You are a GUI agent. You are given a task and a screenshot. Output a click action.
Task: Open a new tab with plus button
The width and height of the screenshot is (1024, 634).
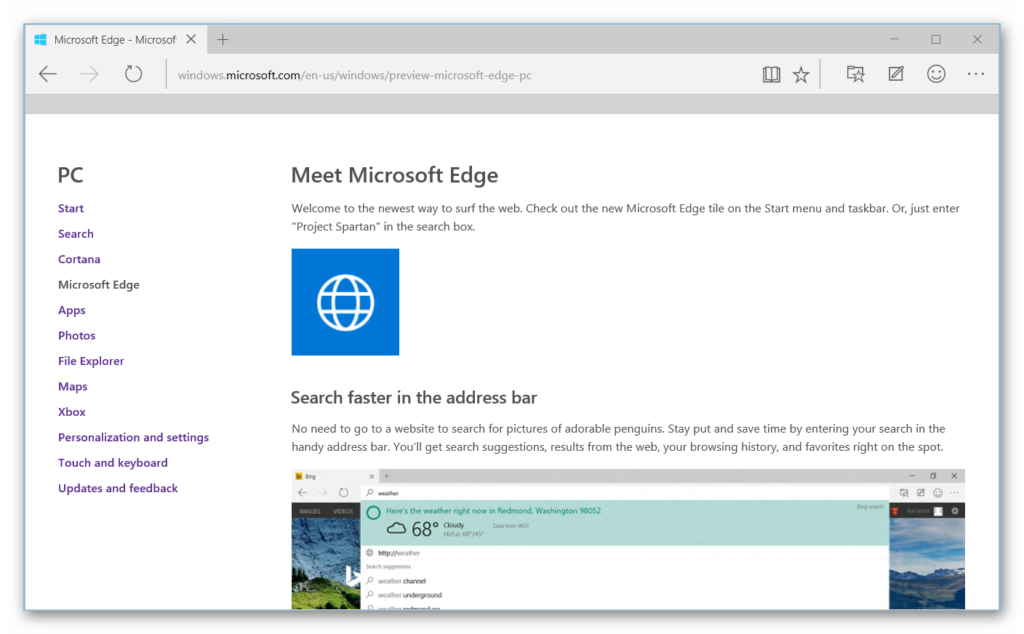[x=223, y=40]
